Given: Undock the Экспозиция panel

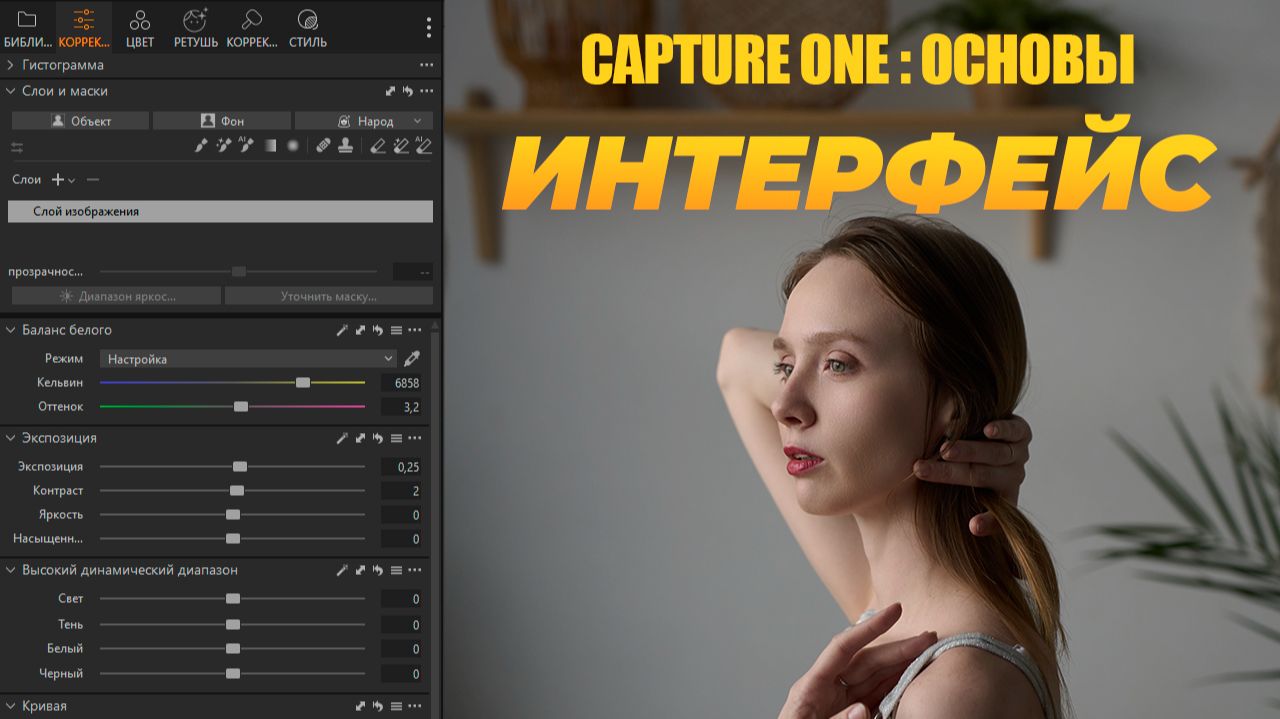Looking at the screenshot, I should [360, 438].
